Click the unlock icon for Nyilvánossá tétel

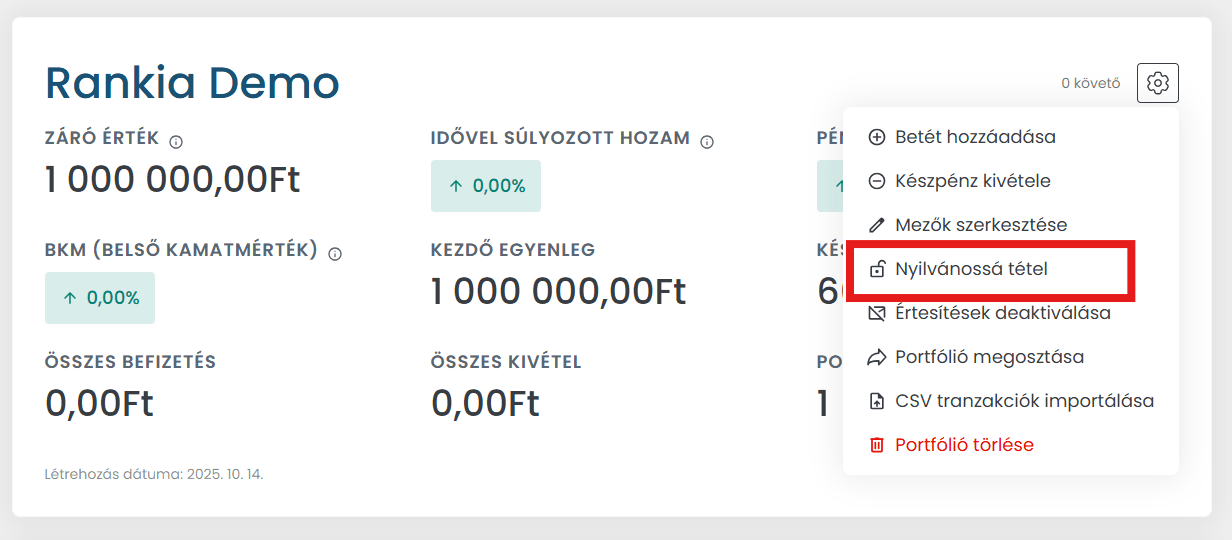click(877, 269)
